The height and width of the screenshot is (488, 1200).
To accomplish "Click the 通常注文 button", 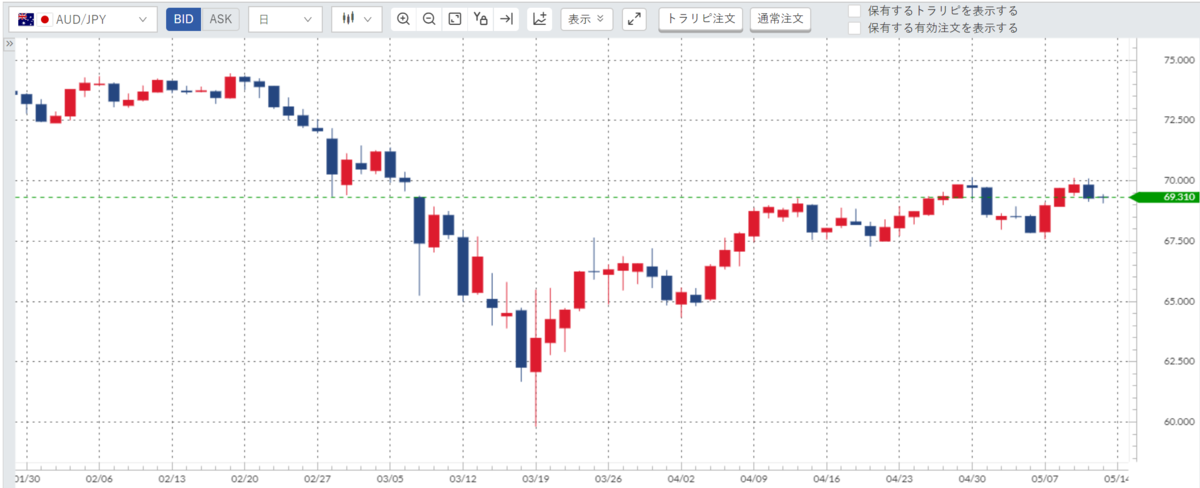I will pyautogui.click(x=780, y=18).
